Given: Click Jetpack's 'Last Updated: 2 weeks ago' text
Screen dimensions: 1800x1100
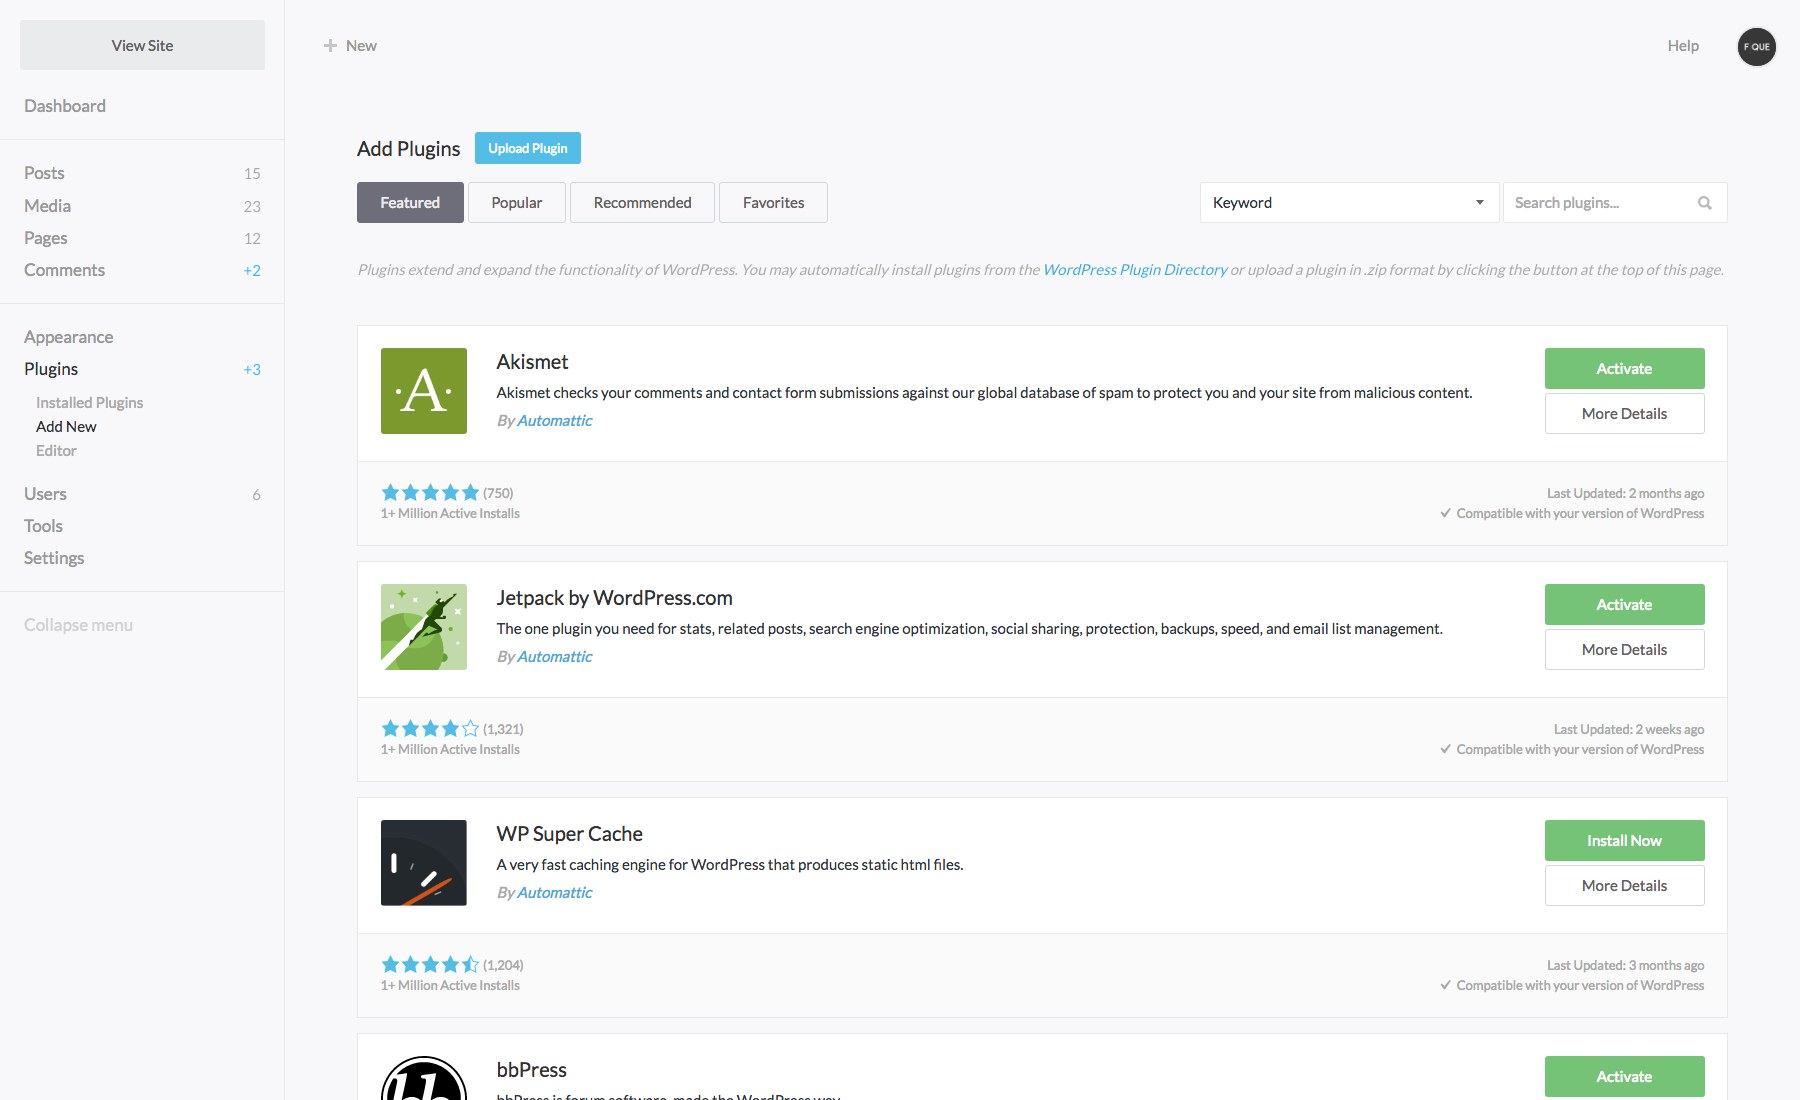Looking at the screenshot, I should pos(1628,729).
